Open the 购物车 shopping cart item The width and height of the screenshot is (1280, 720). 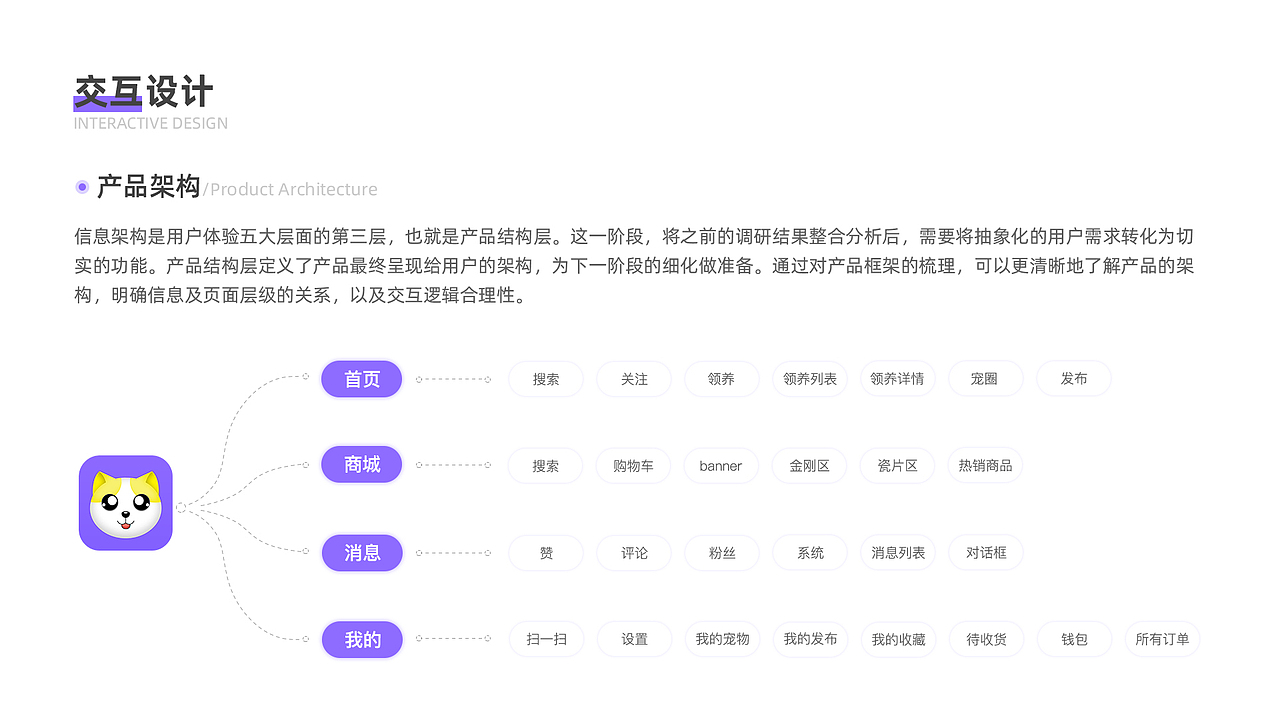coord(633,465)
